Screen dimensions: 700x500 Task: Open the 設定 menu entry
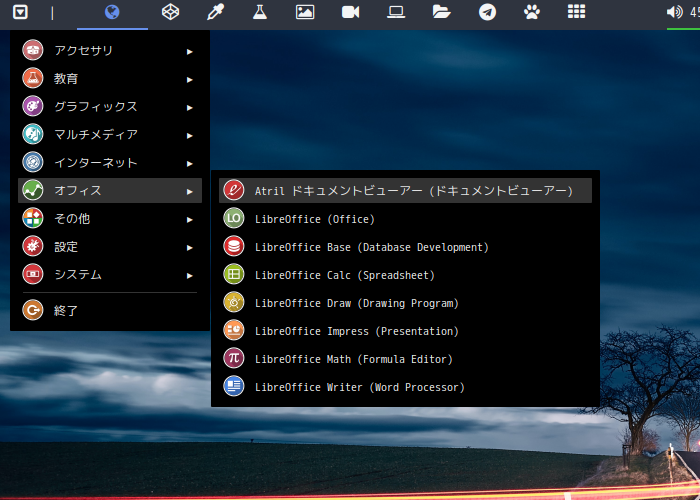pos(110,246)
